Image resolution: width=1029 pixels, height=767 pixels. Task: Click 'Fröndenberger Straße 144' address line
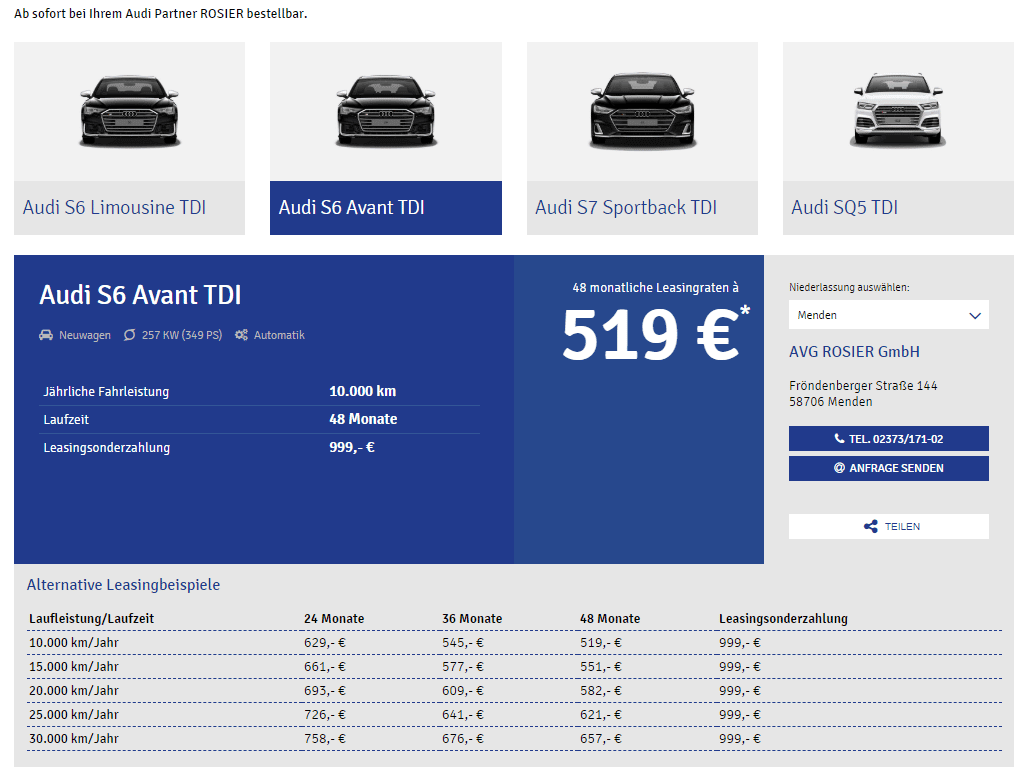pyautogui.click(x=863, y=386)
